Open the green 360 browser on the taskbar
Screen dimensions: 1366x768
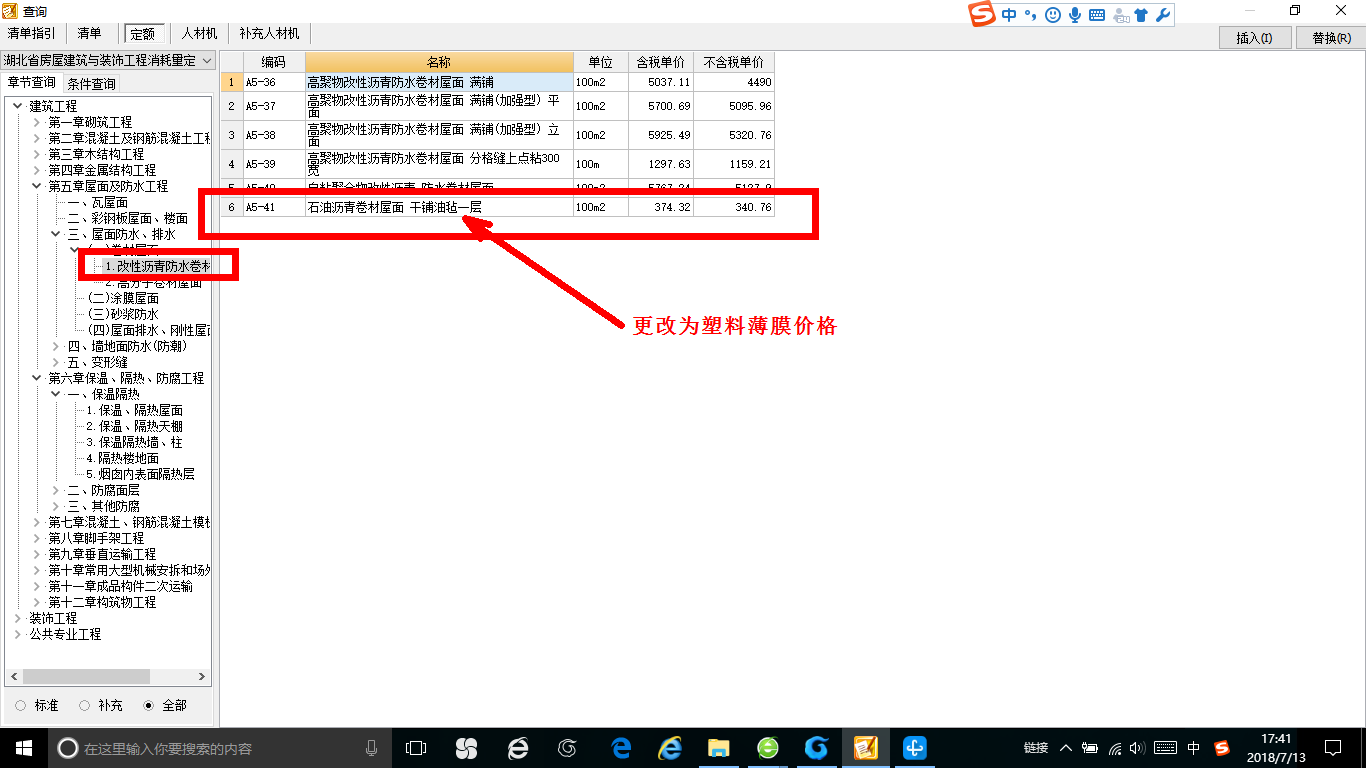point(767,748)
